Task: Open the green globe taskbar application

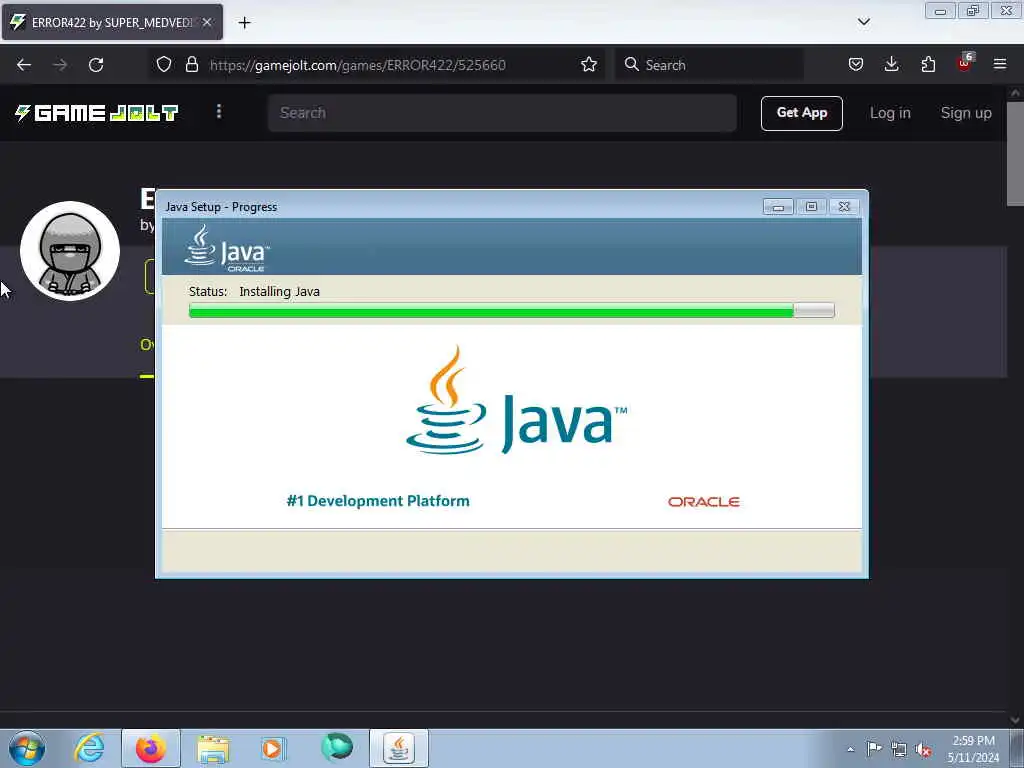Action: click(x=337, y=747)
